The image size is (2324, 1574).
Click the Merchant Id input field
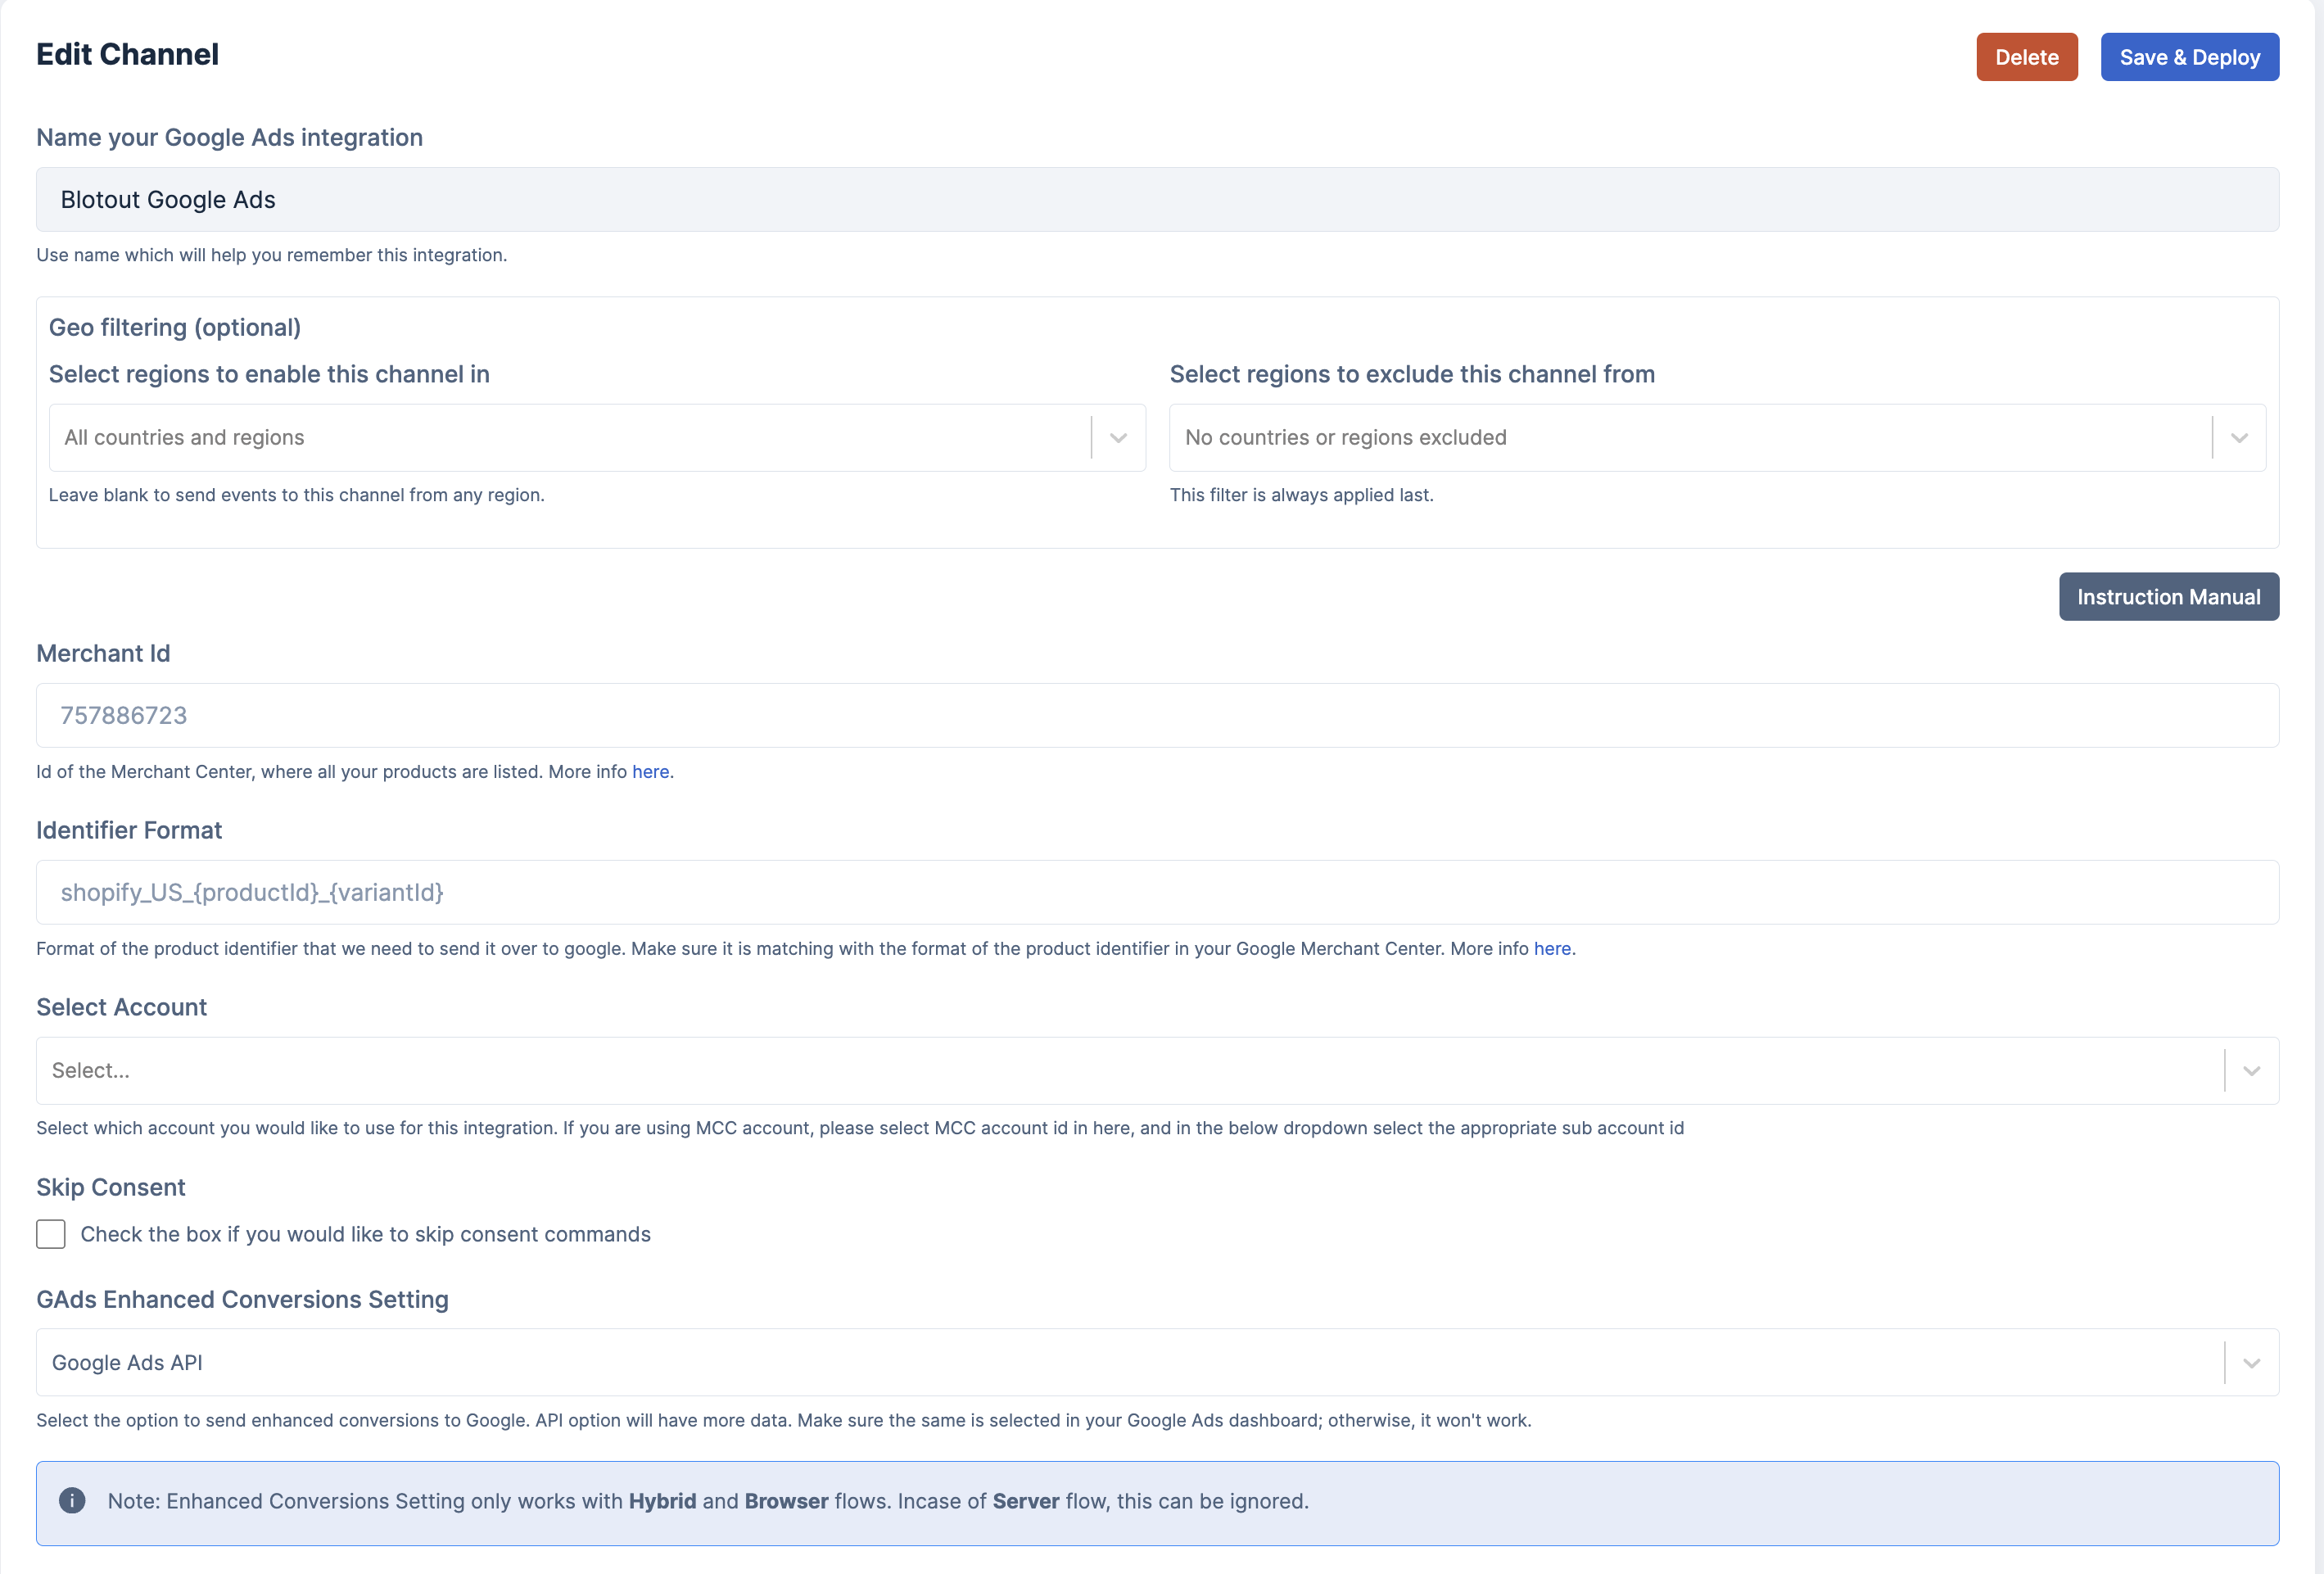(x=1157, y=716)
